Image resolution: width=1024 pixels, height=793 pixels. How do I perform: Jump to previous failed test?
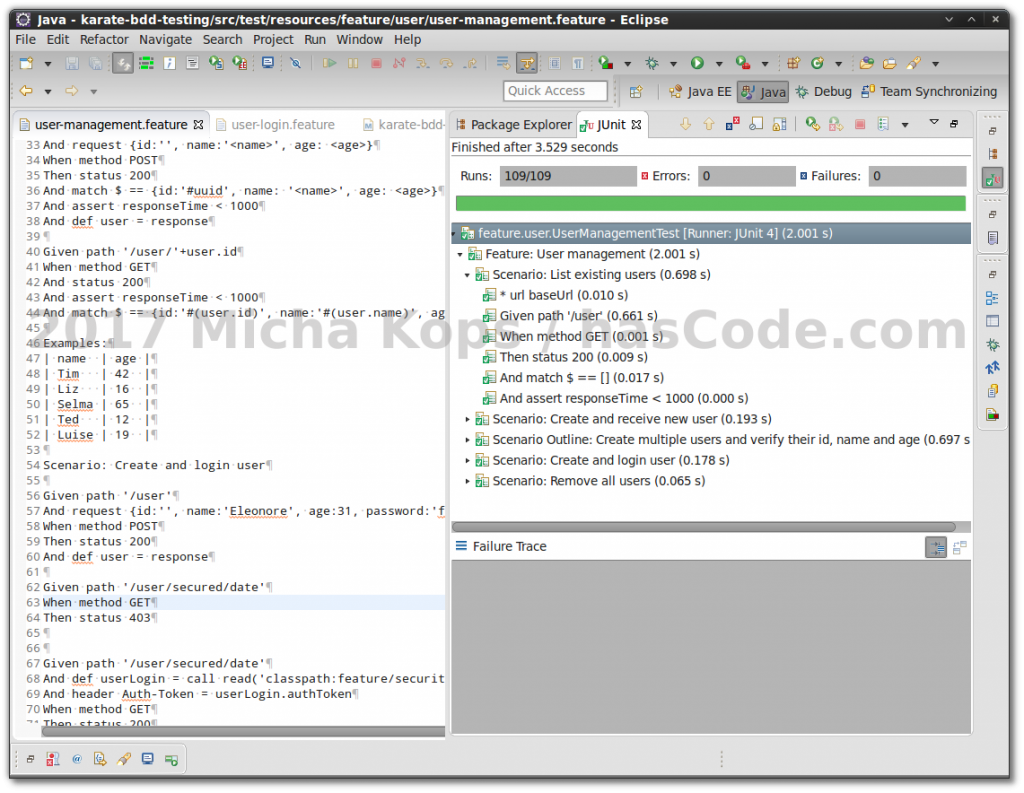pos(708,124)
